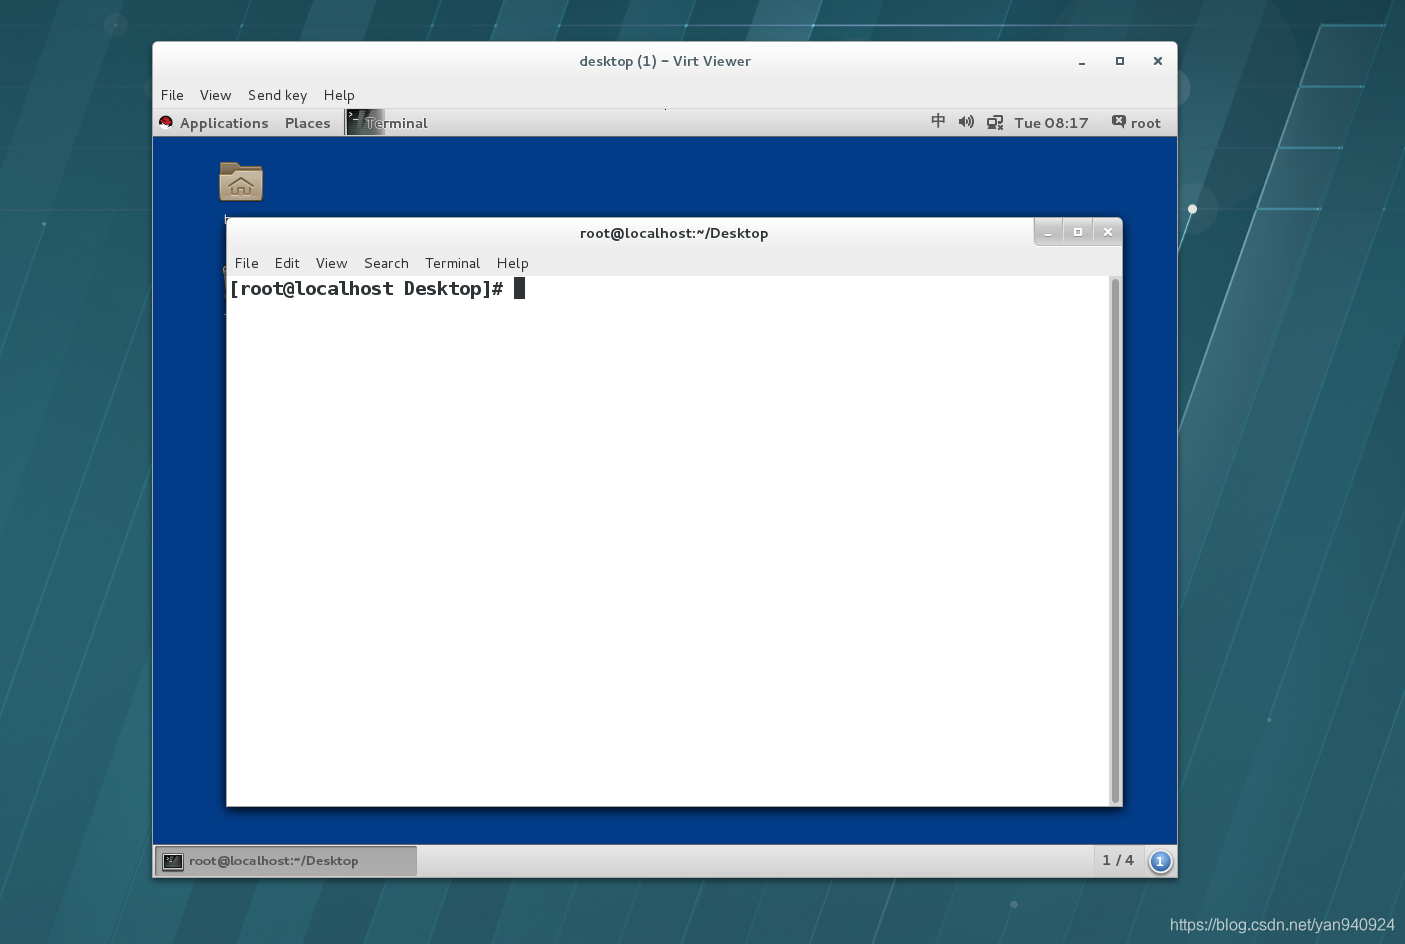Click the 1 / 4 workspace switcher
This screenshot has width=1405, height=944.
(1118, 860)
